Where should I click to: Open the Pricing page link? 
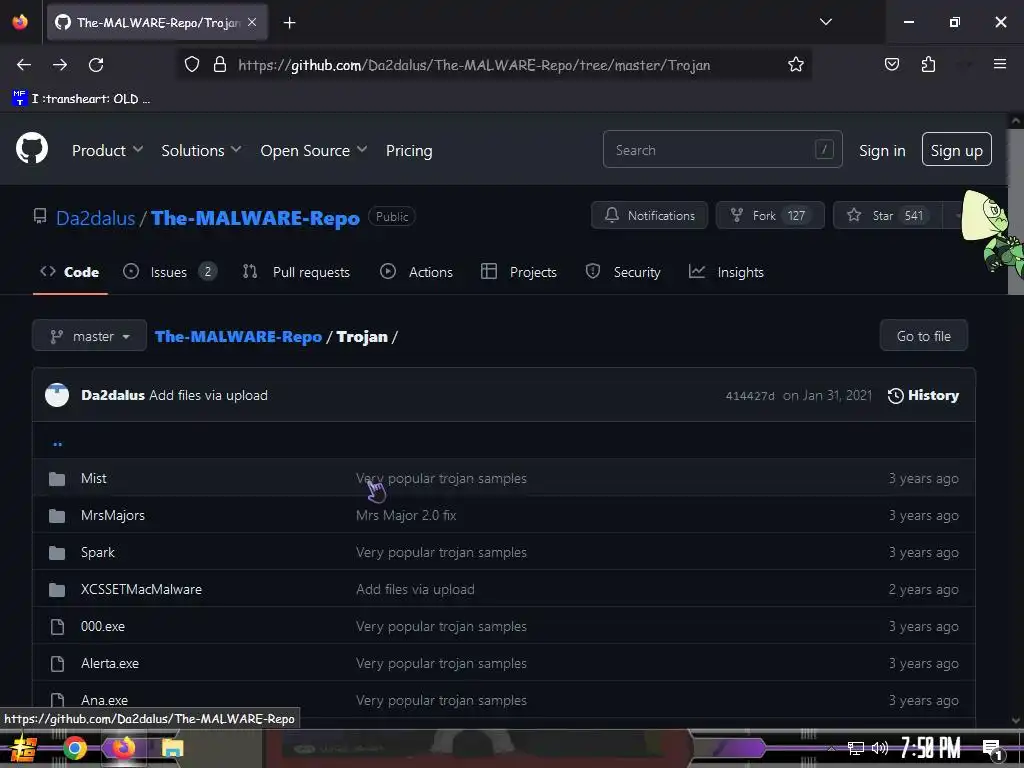tap(409, 150)
